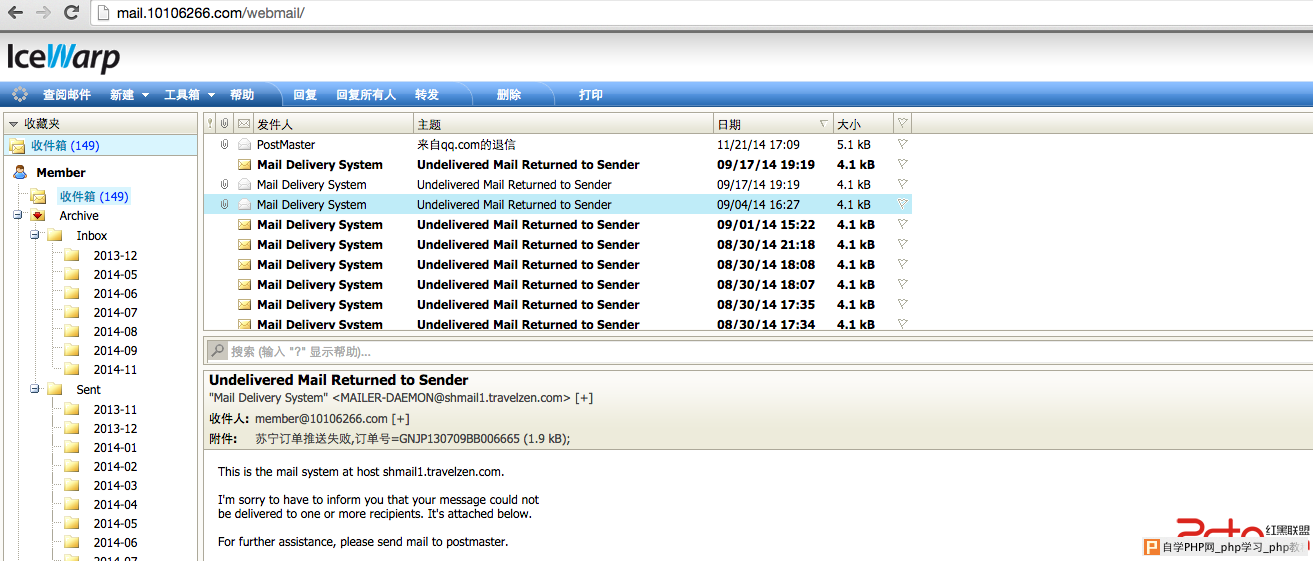Sort by the 主题 column header
This screenshot has width=1313, height=561.
[x=564, y=124]
